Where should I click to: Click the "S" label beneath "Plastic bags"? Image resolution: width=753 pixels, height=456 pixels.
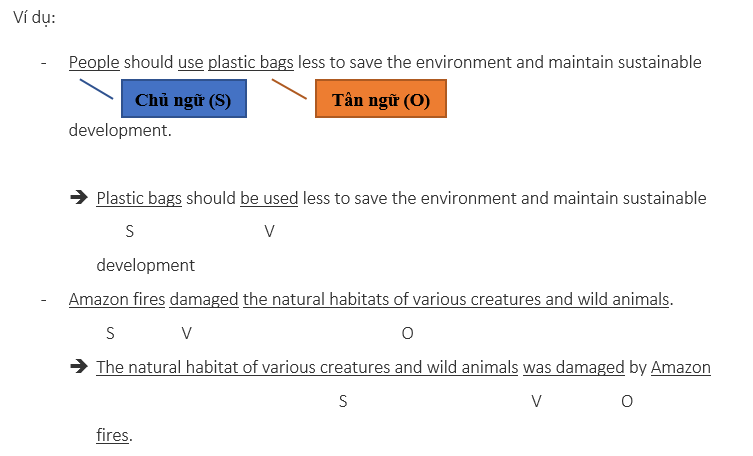130,232
